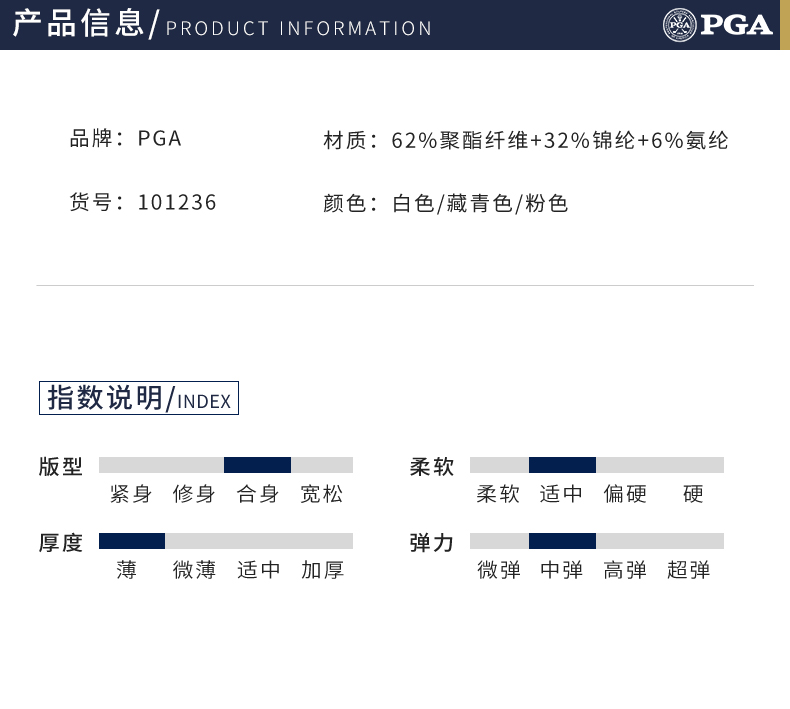Image resolution: width=790 pixels, height=709 pixels.
Task: Select the 紧身 fit label
Action: [131, 494]
